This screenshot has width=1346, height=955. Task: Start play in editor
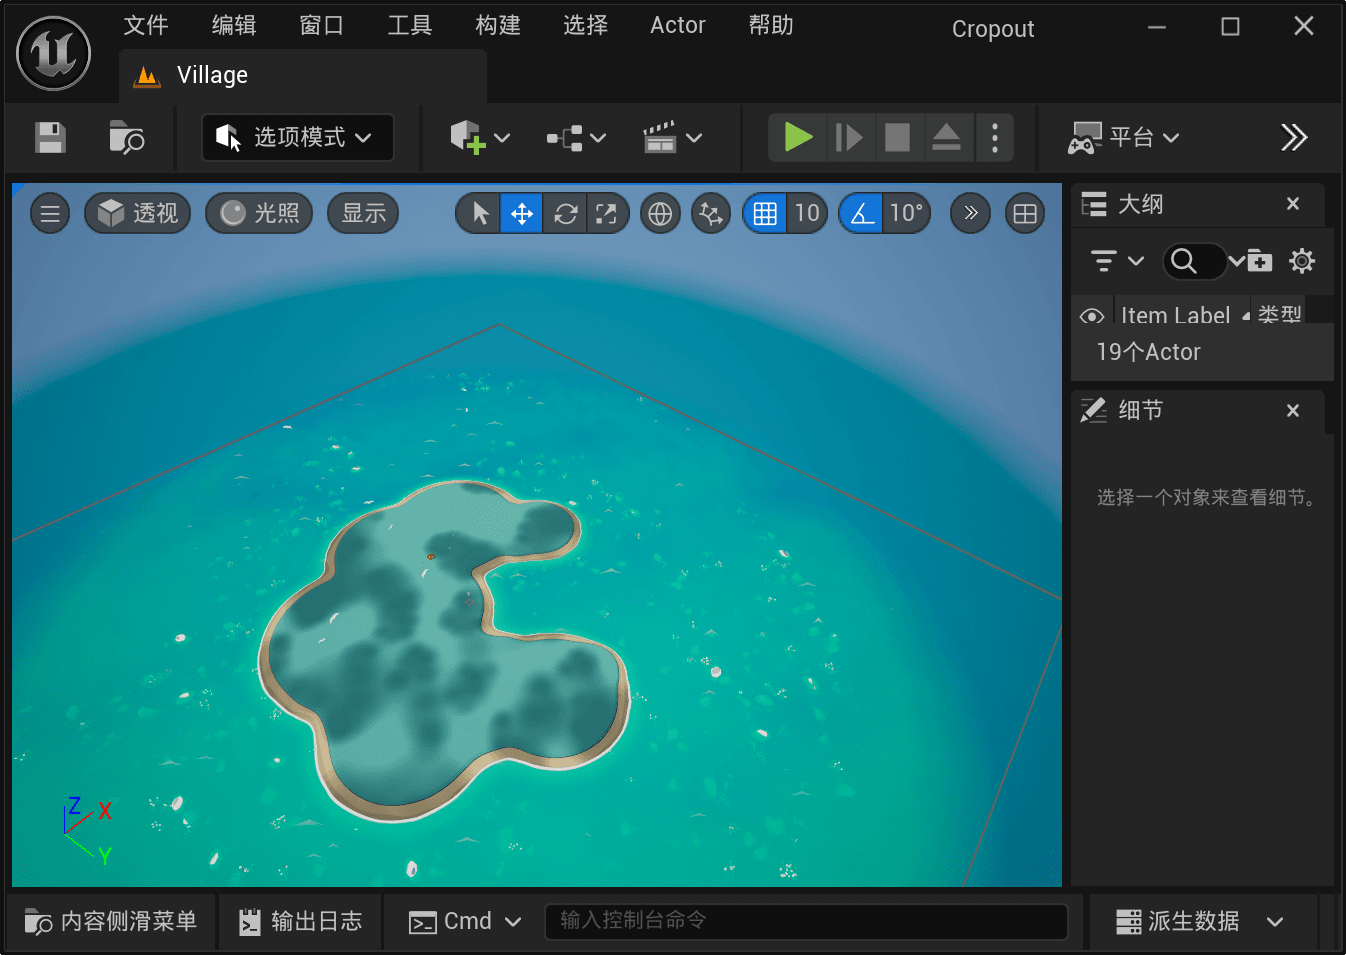[x=798, y=137]
